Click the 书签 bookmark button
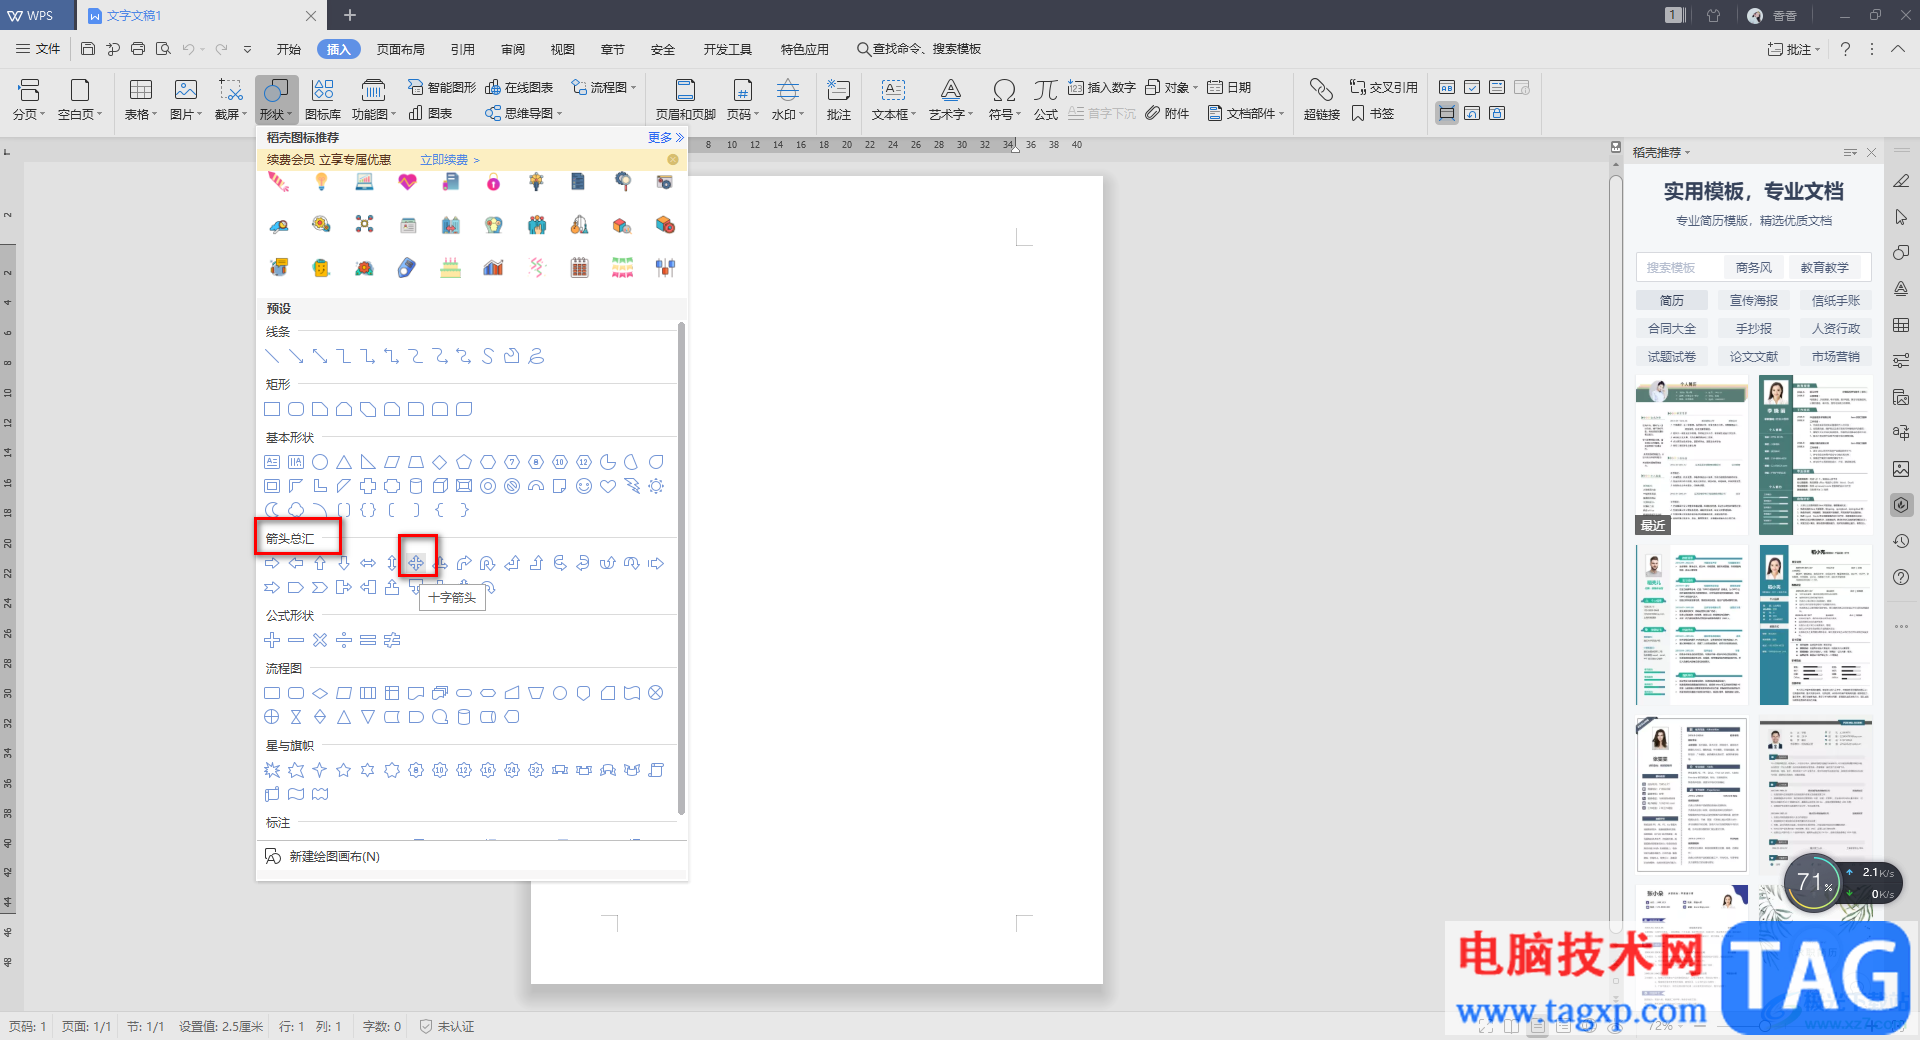Screen dimensions: 1920x1040 pyautogui.click(x=1373, y=113)
